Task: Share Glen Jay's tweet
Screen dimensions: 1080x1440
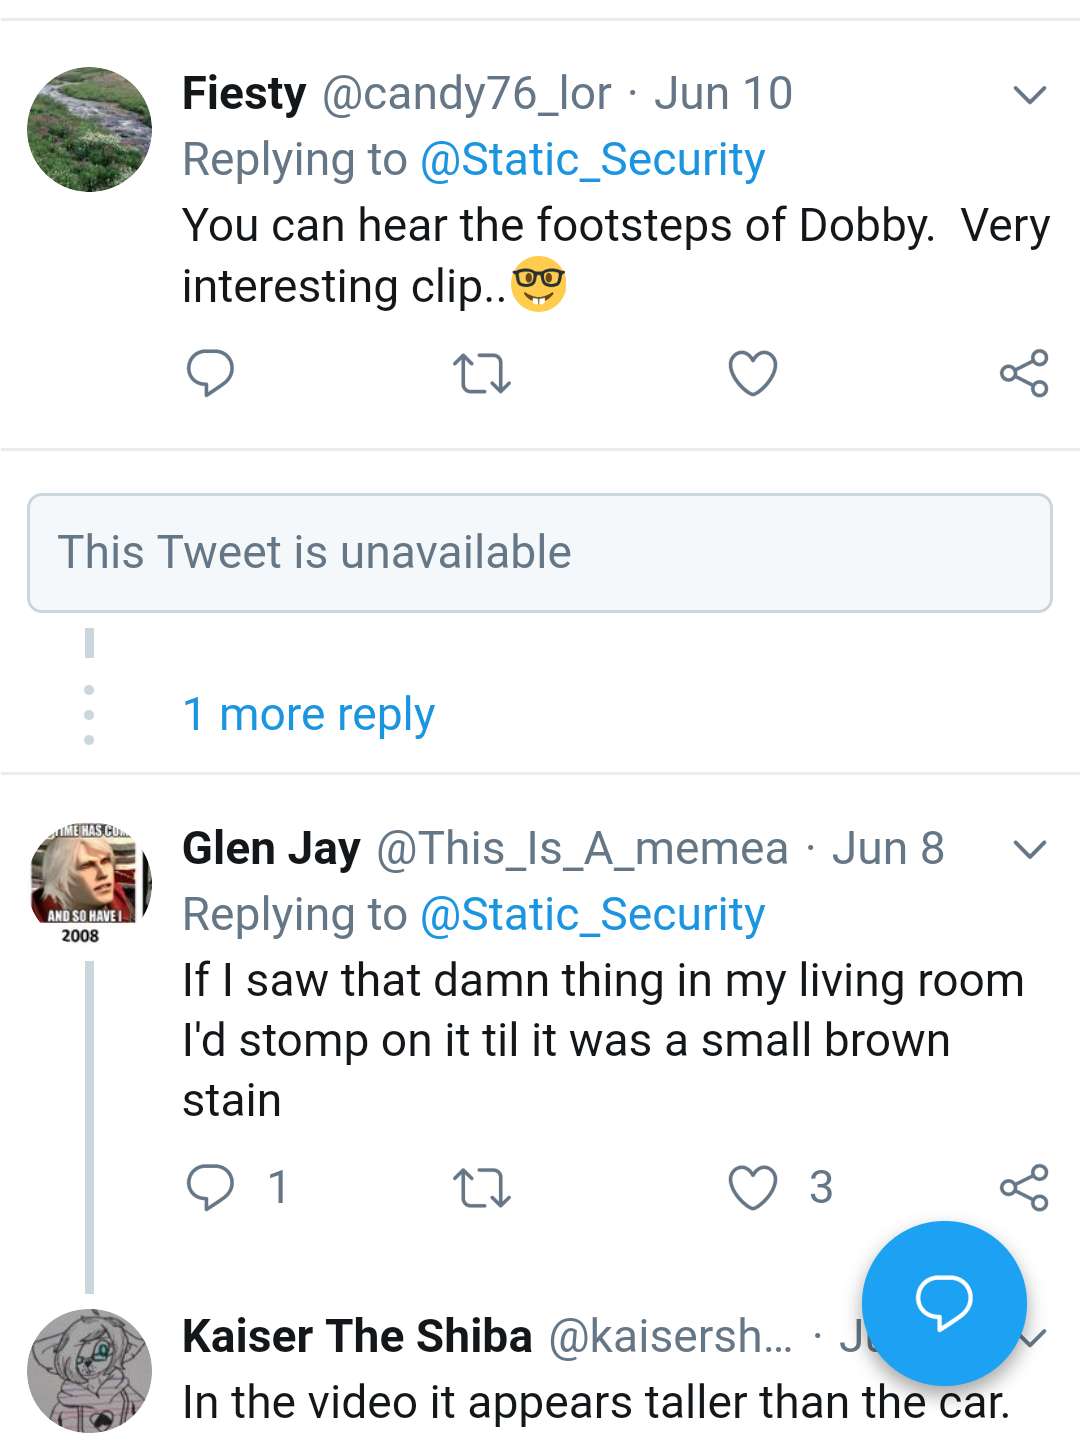Action: pyautogui.click(x=1024, y=1187)
